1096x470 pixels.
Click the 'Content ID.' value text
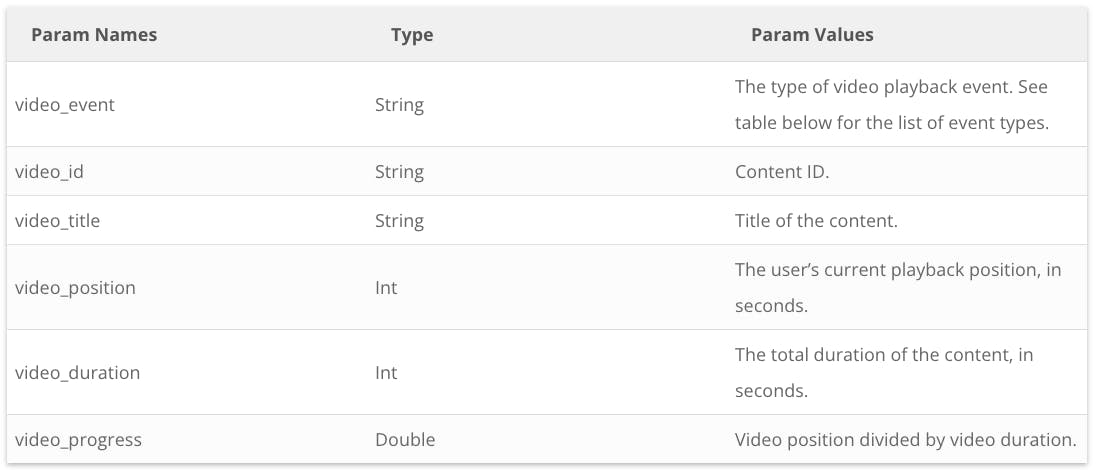(x=782, y=172)
